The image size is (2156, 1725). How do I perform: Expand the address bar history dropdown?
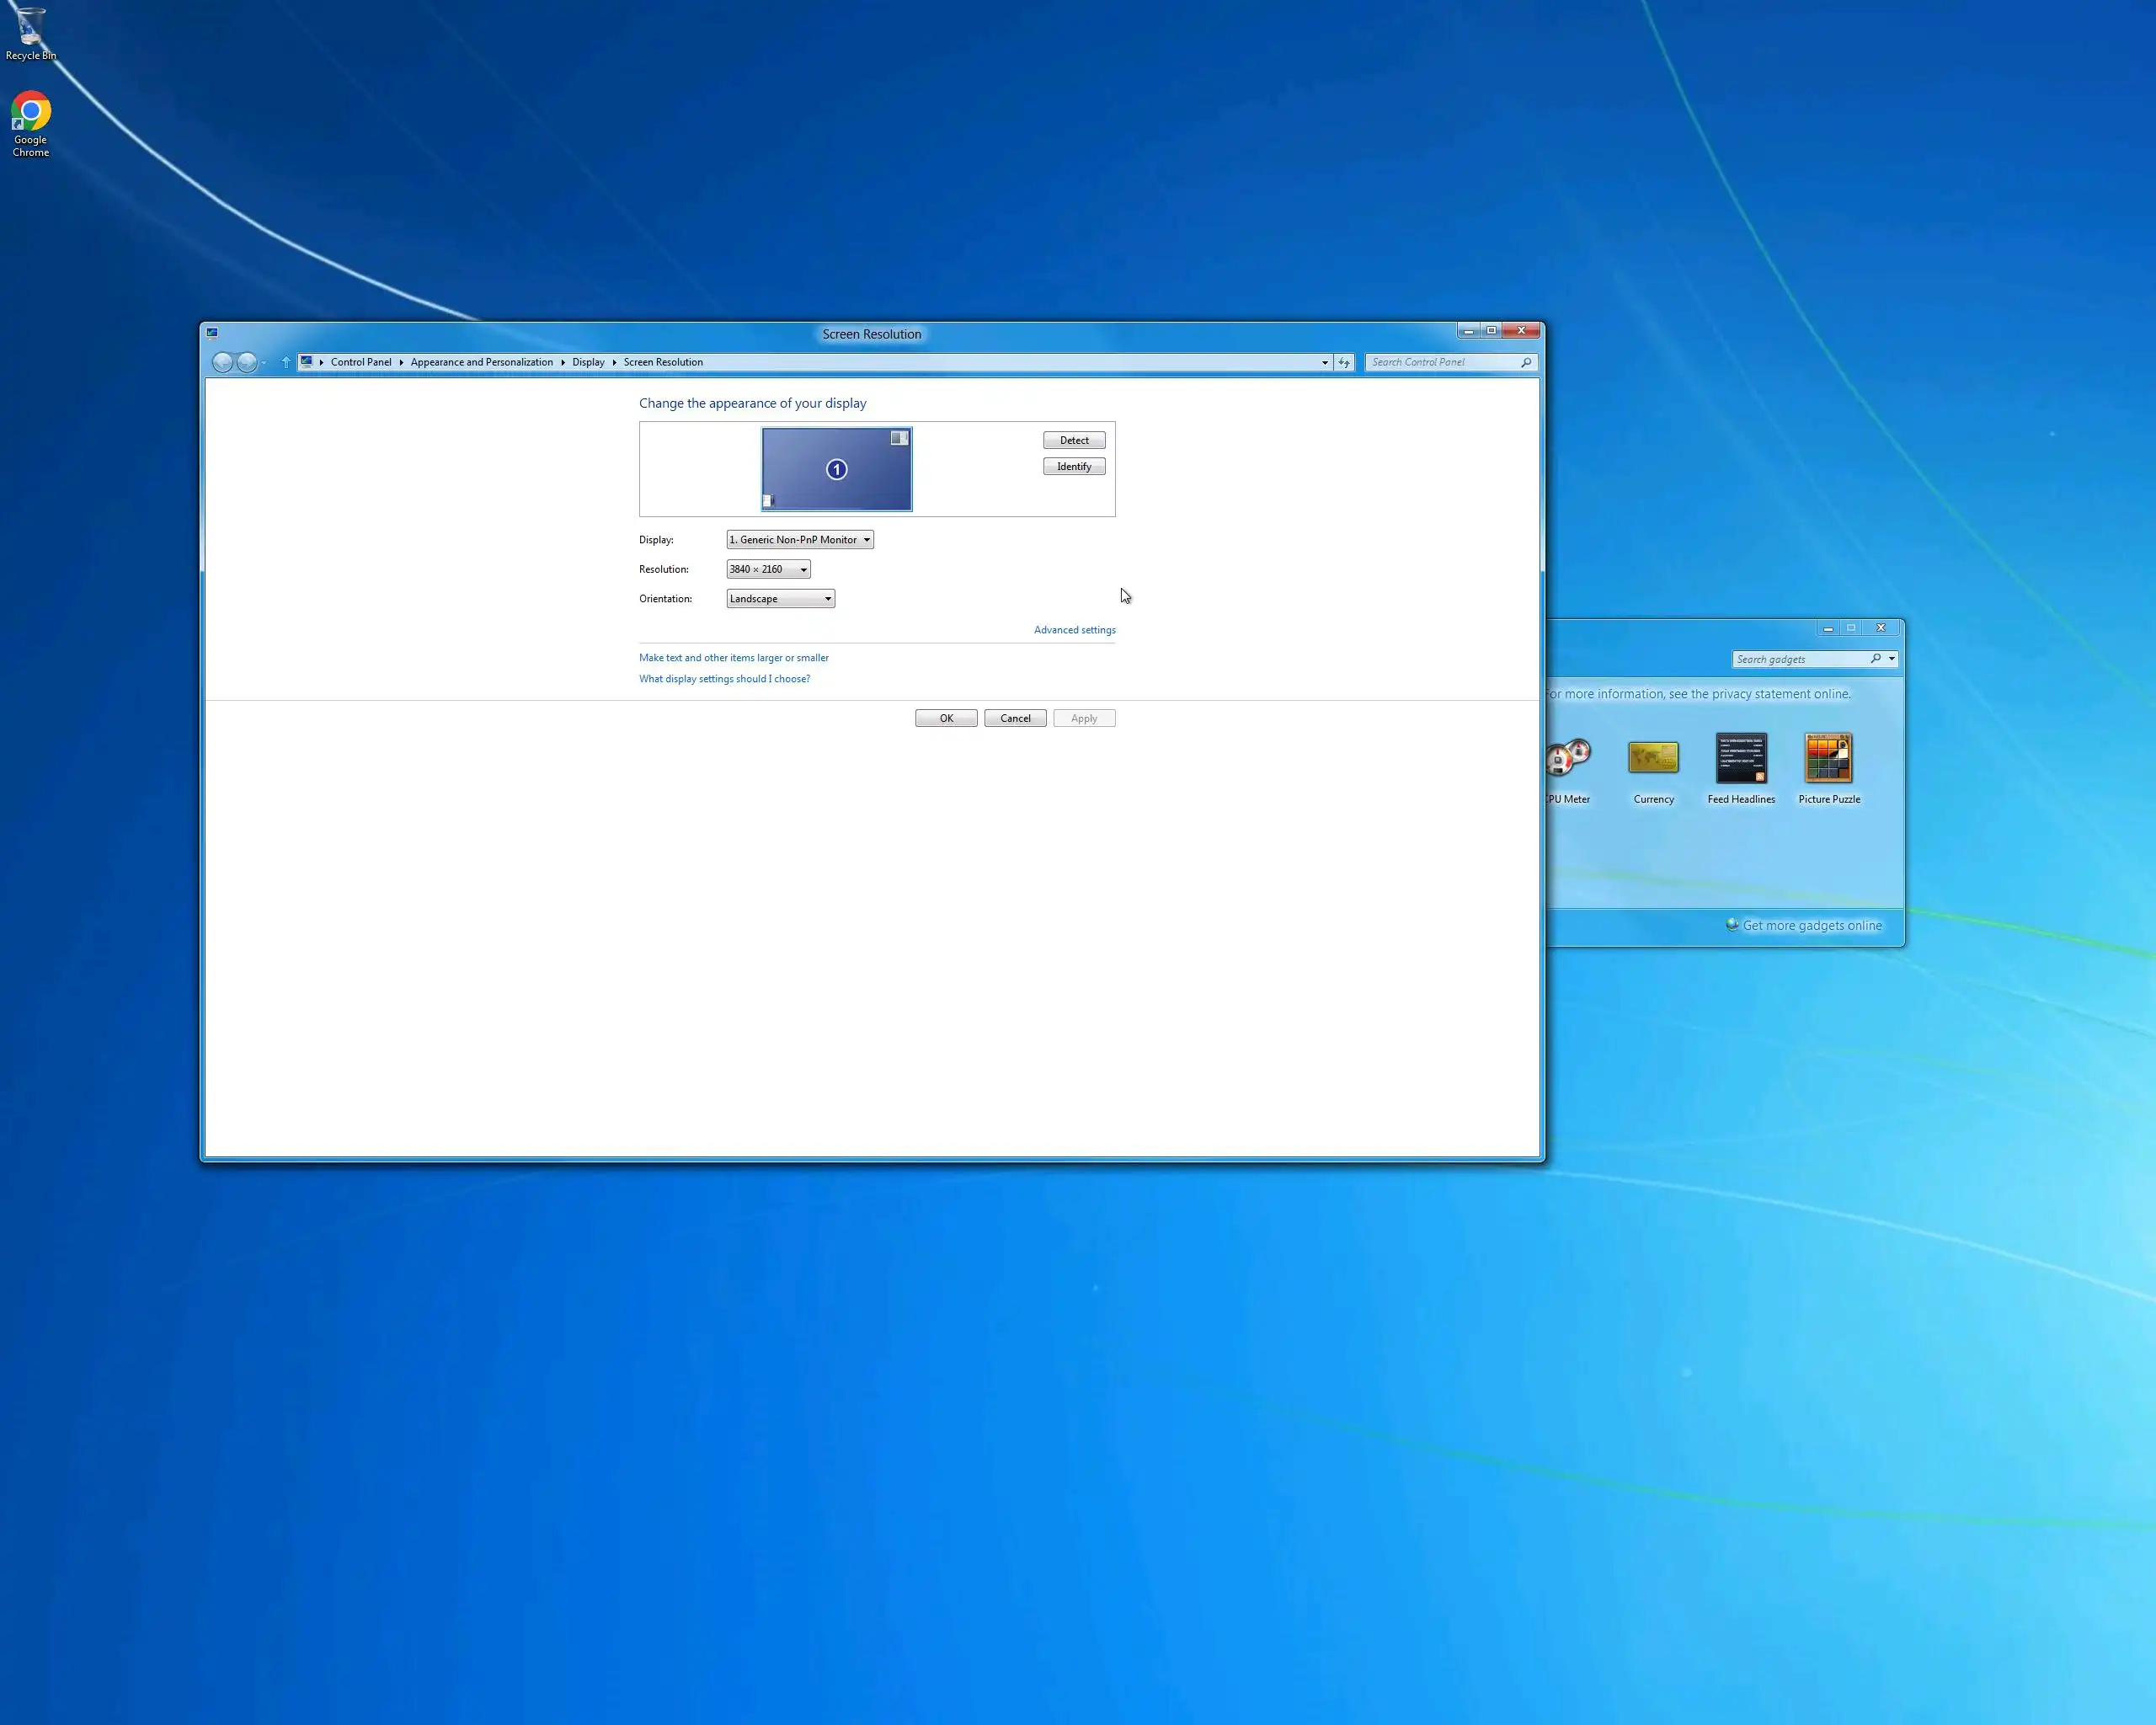pyautogui.click(x=1325, y=363)
